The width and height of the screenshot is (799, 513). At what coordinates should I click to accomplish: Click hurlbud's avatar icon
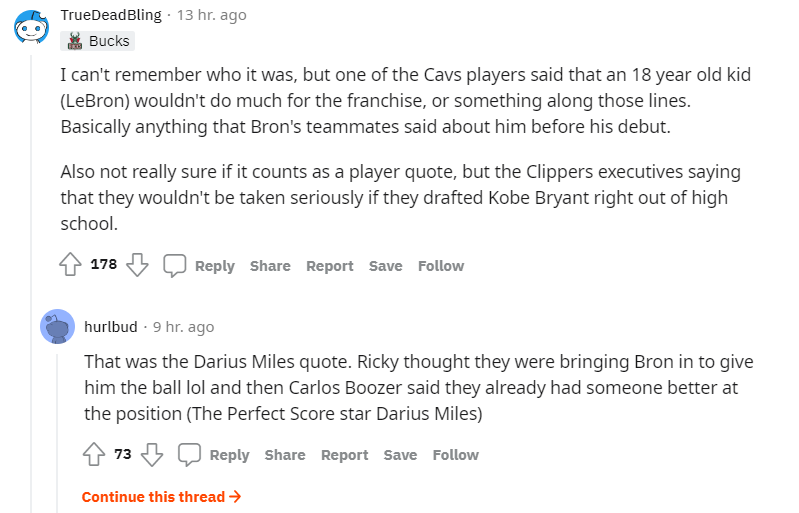(57, 326)
